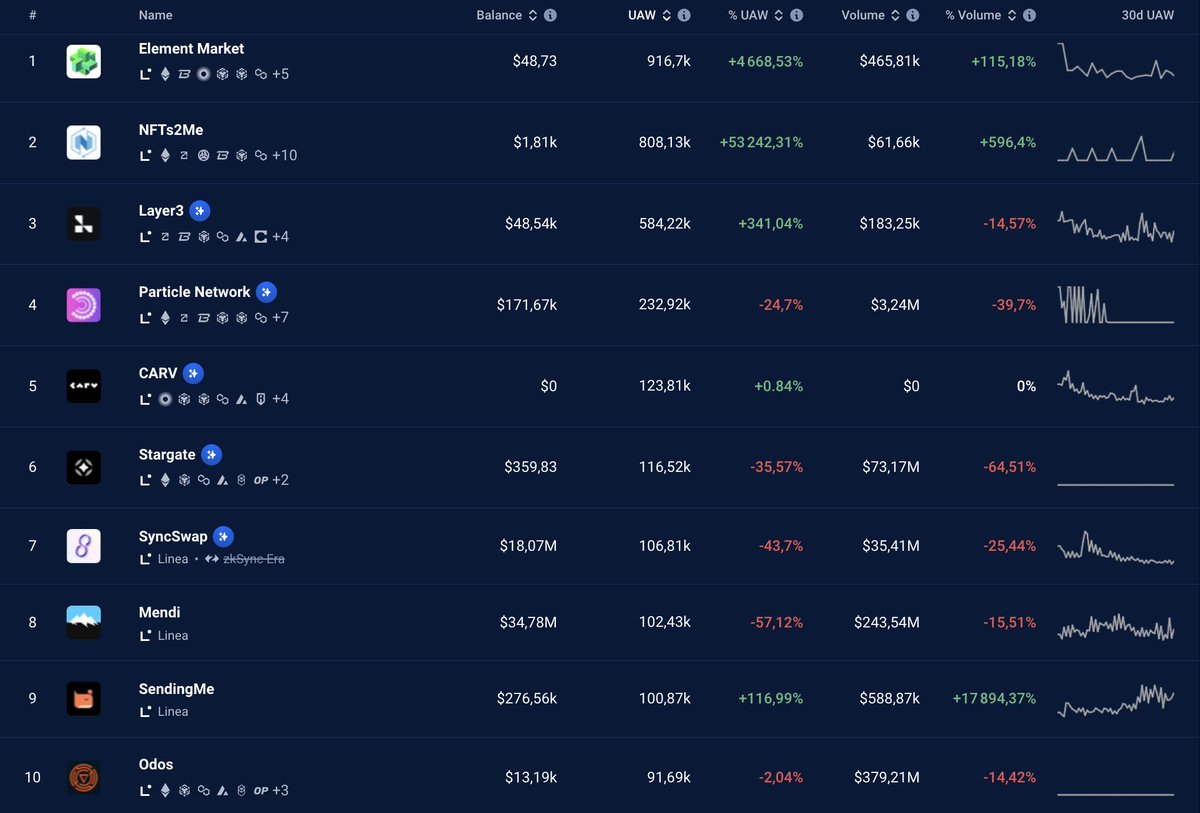The width and height of the screenshot is (1200, 813).
Task: Open the Element Market dapp link
Action: click(x=191, y=48)
